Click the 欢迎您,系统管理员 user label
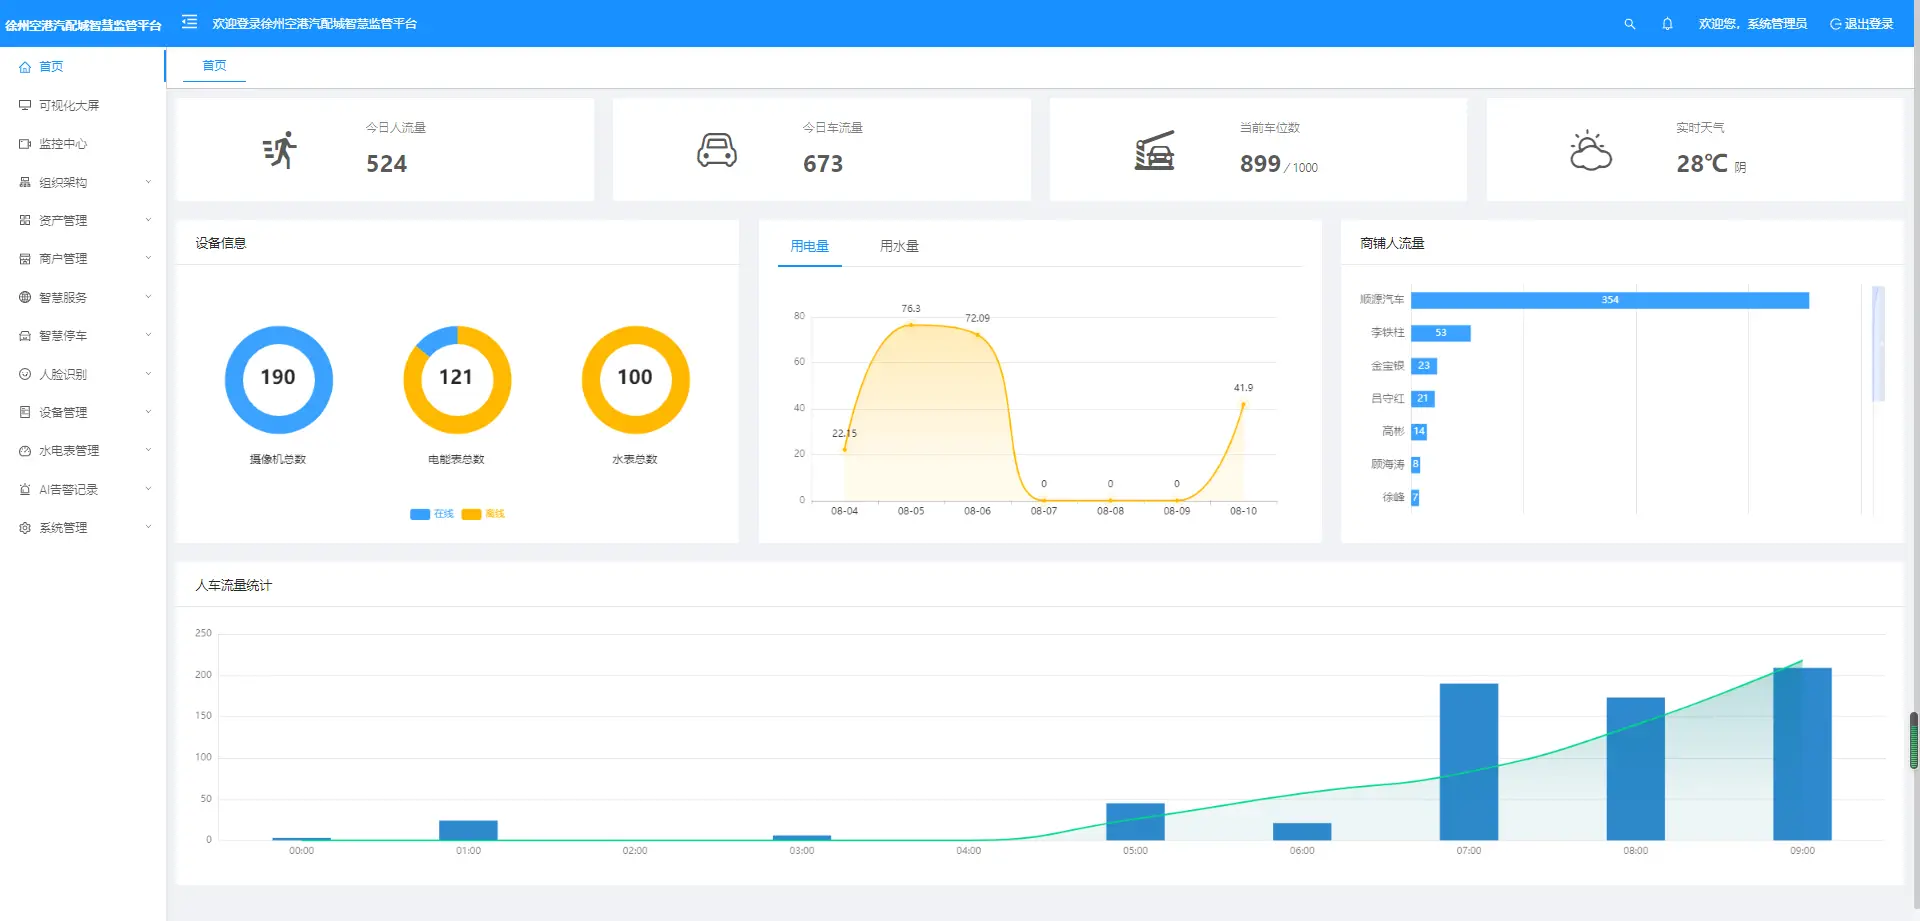The image size is (1920, 921). (1752, 24)
